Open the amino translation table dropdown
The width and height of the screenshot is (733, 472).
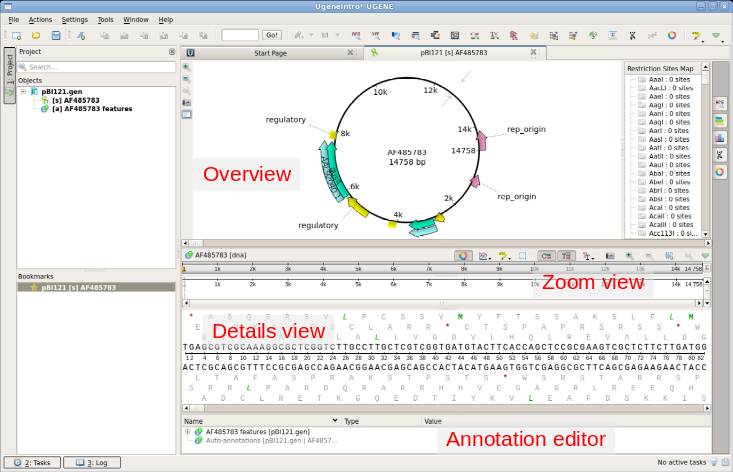click(x=588, y=256)
